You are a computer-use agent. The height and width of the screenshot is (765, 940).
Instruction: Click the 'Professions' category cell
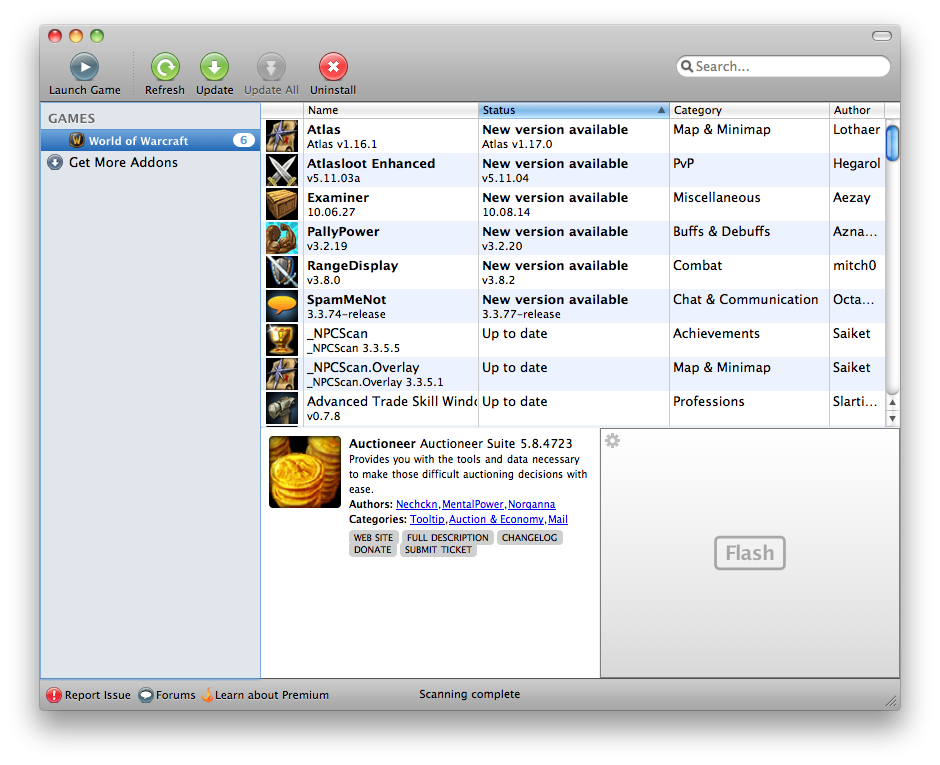(709, 402)
